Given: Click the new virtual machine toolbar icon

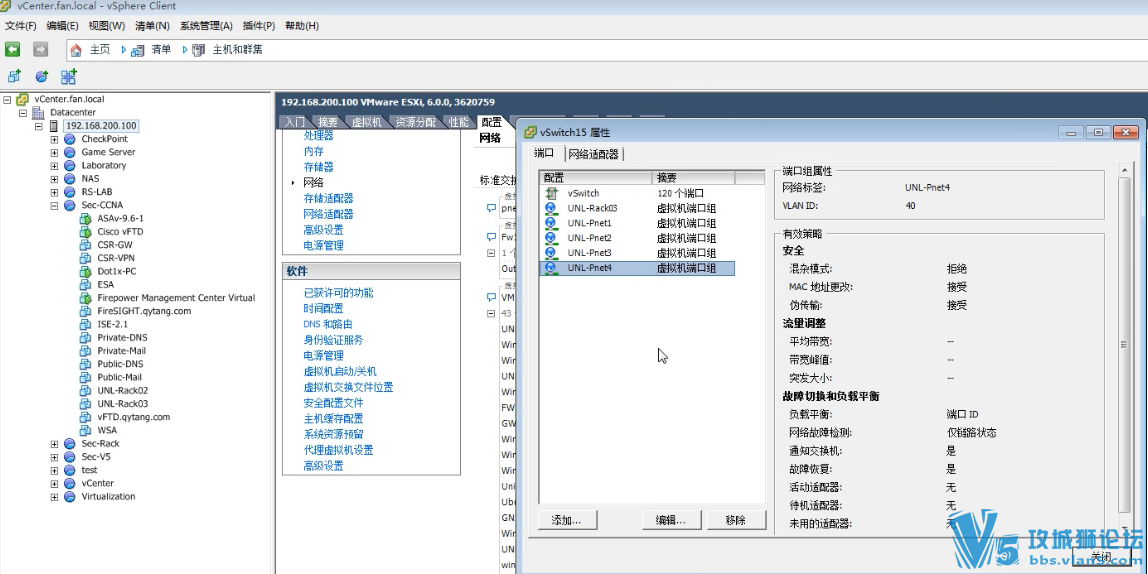Looking at the screenshot, I should pyautogui.click(x=14, y=76).
